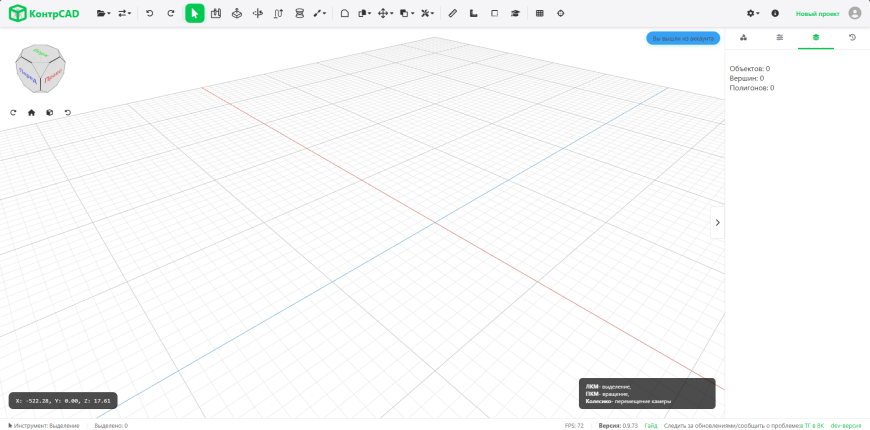Select the revolve solid tool icon
The image size is (870, 430).
[x=237, y=13]
